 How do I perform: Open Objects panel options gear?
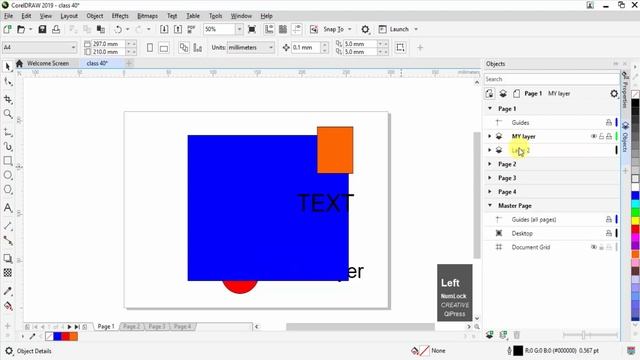click(614, 94)
